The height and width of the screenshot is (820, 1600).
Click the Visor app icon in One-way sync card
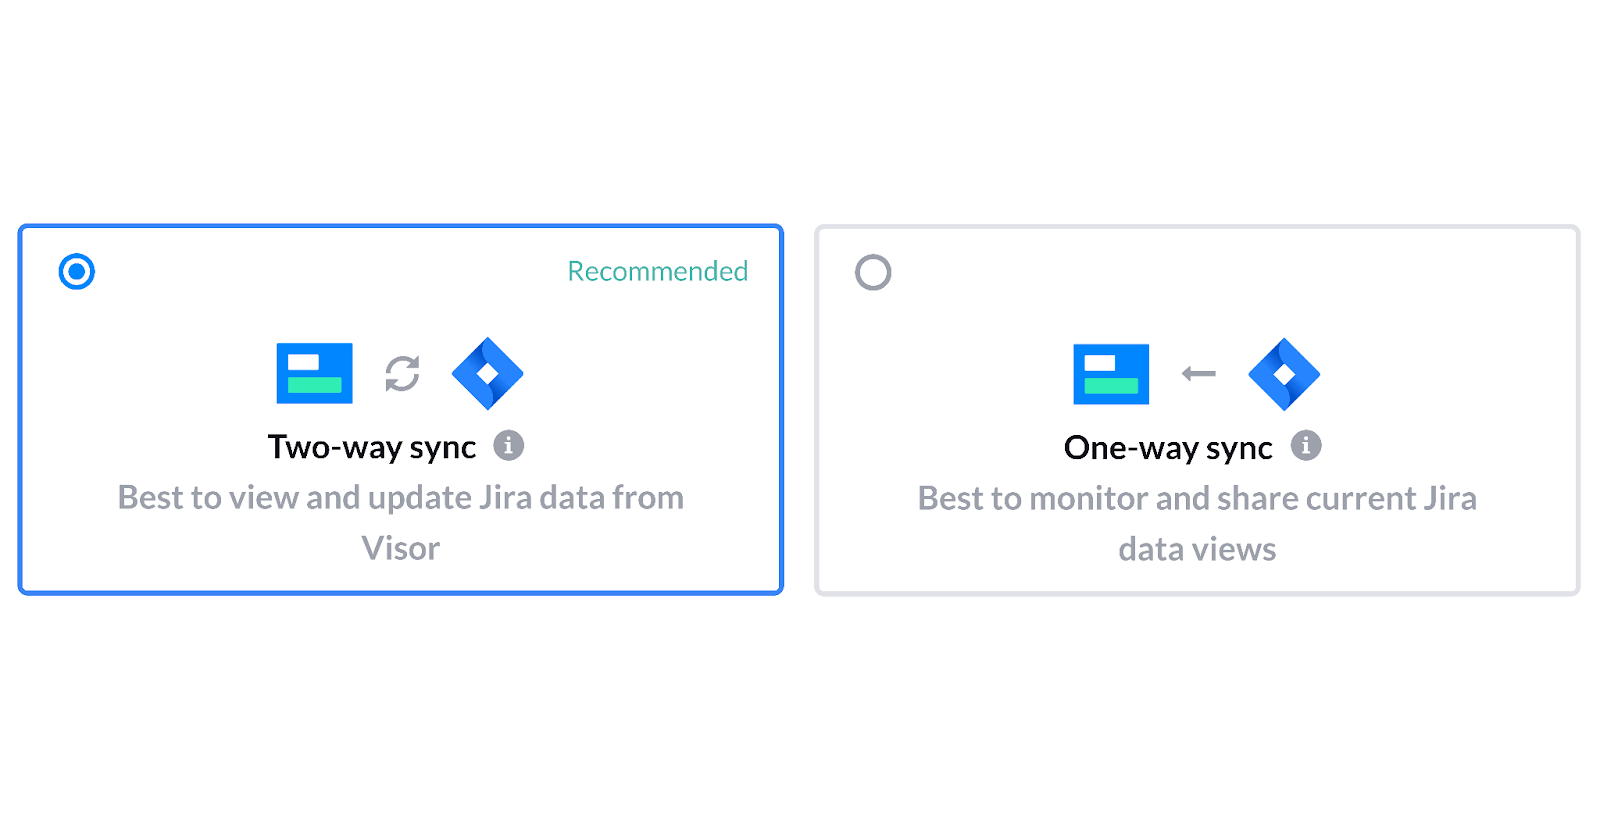[1110, 374]
